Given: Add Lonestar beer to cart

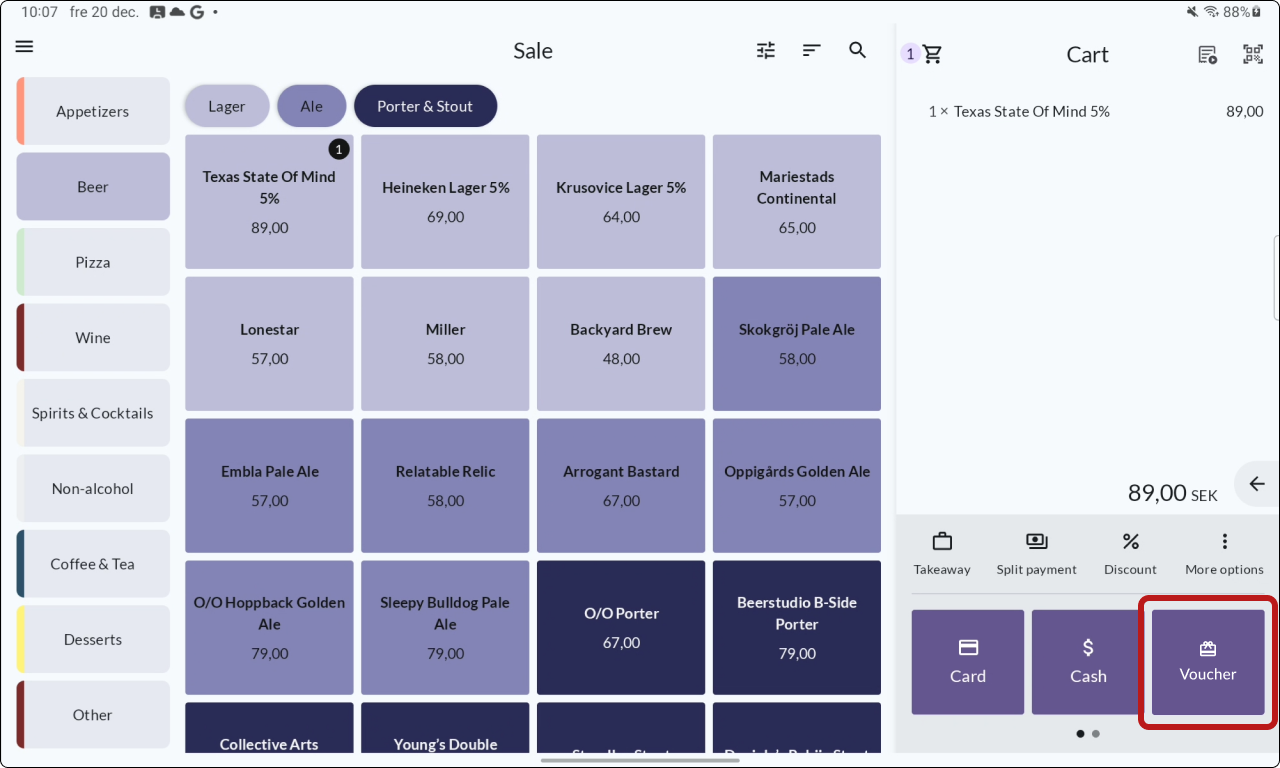Looking at the screenshot, I should click(x=270, y=344).
